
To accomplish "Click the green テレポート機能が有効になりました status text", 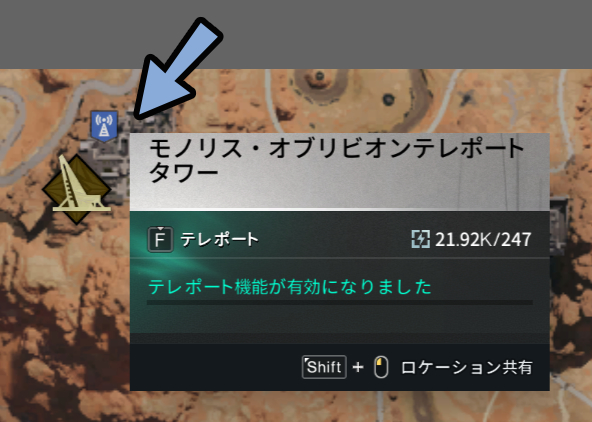I will point(290,287).
